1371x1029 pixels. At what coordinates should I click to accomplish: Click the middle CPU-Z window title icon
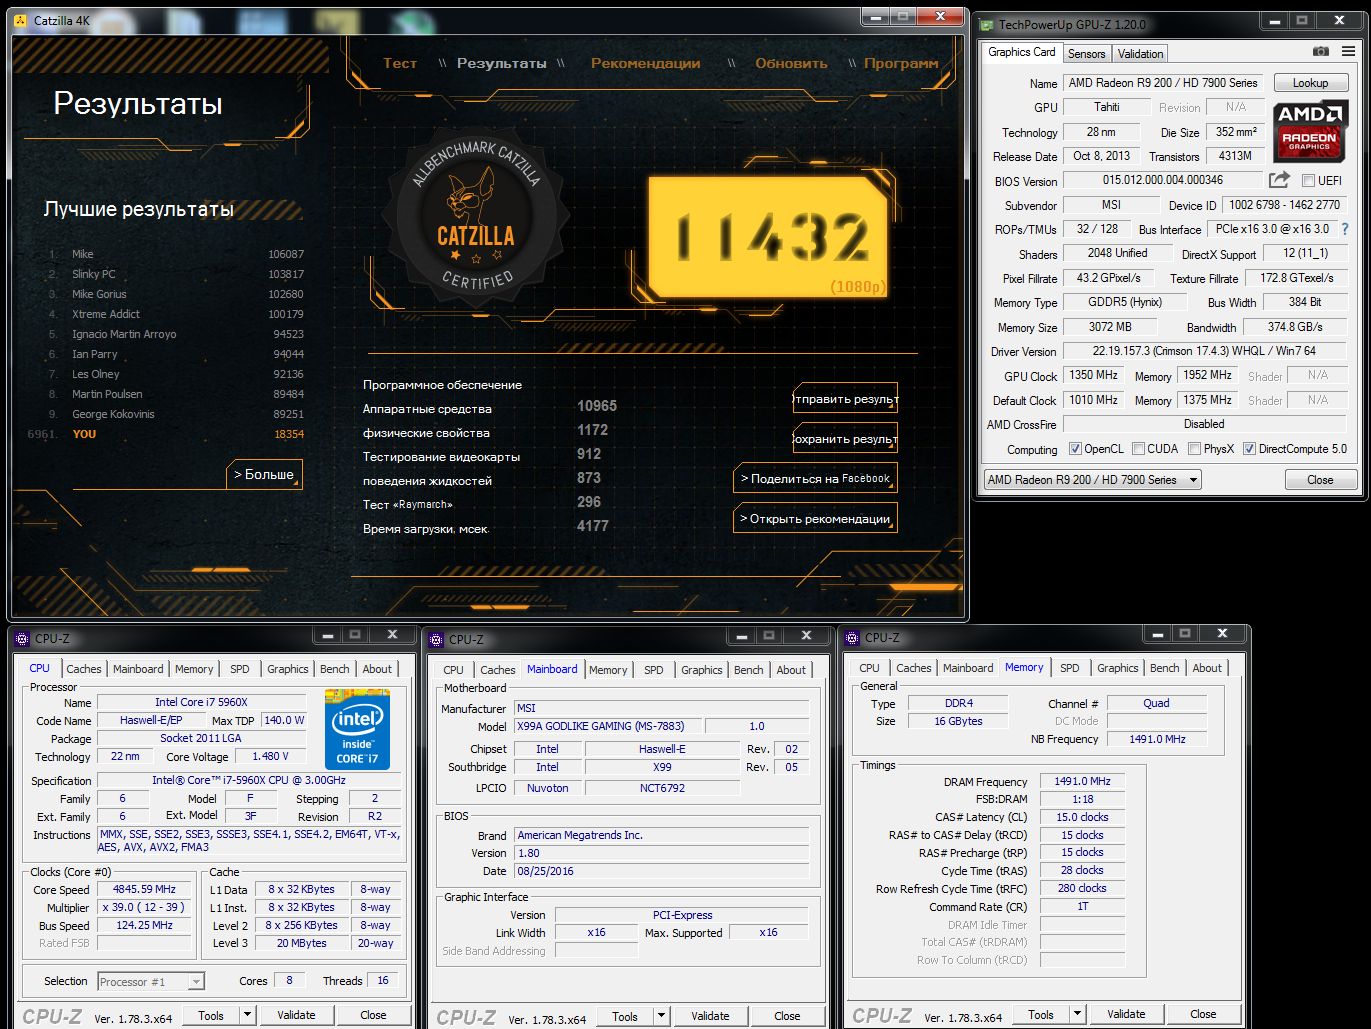[x=437, y=639]
